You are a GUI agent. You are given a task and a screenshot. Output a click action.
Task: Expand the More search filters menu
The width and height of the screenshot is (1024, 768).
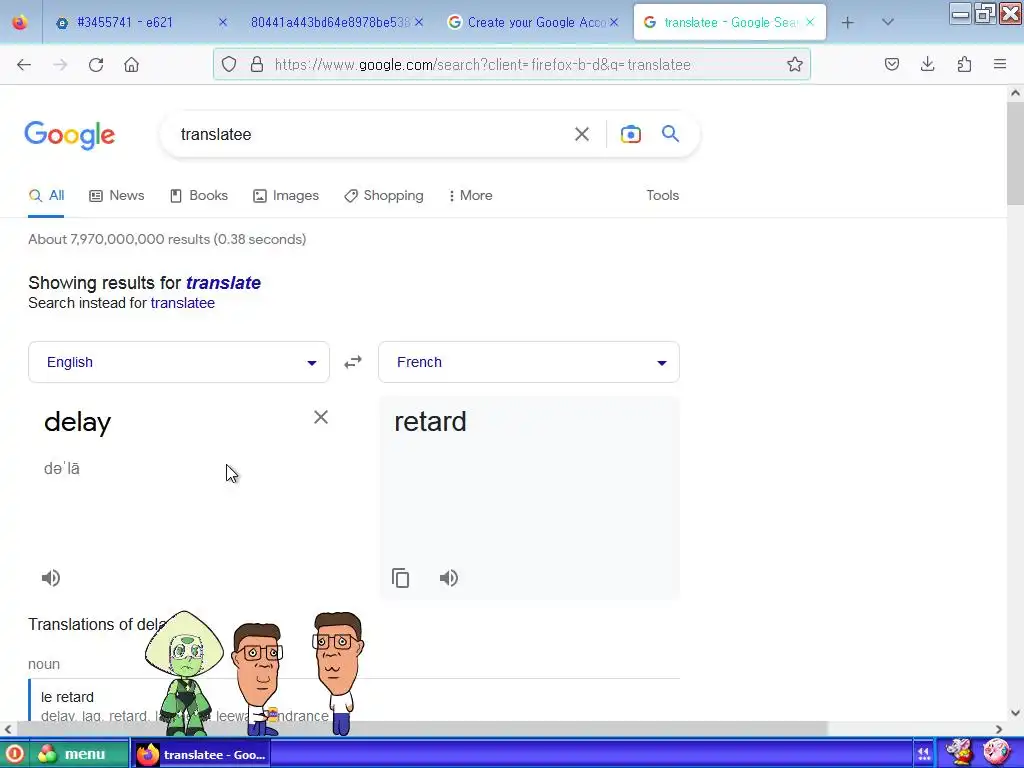tap(470, 195)
